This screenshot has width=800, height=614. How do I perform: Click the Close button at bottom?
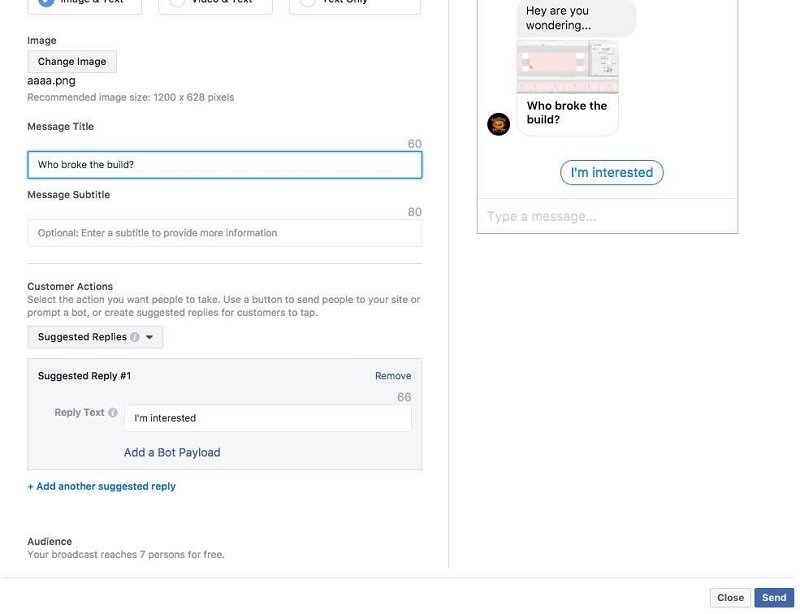click(730, 598)
